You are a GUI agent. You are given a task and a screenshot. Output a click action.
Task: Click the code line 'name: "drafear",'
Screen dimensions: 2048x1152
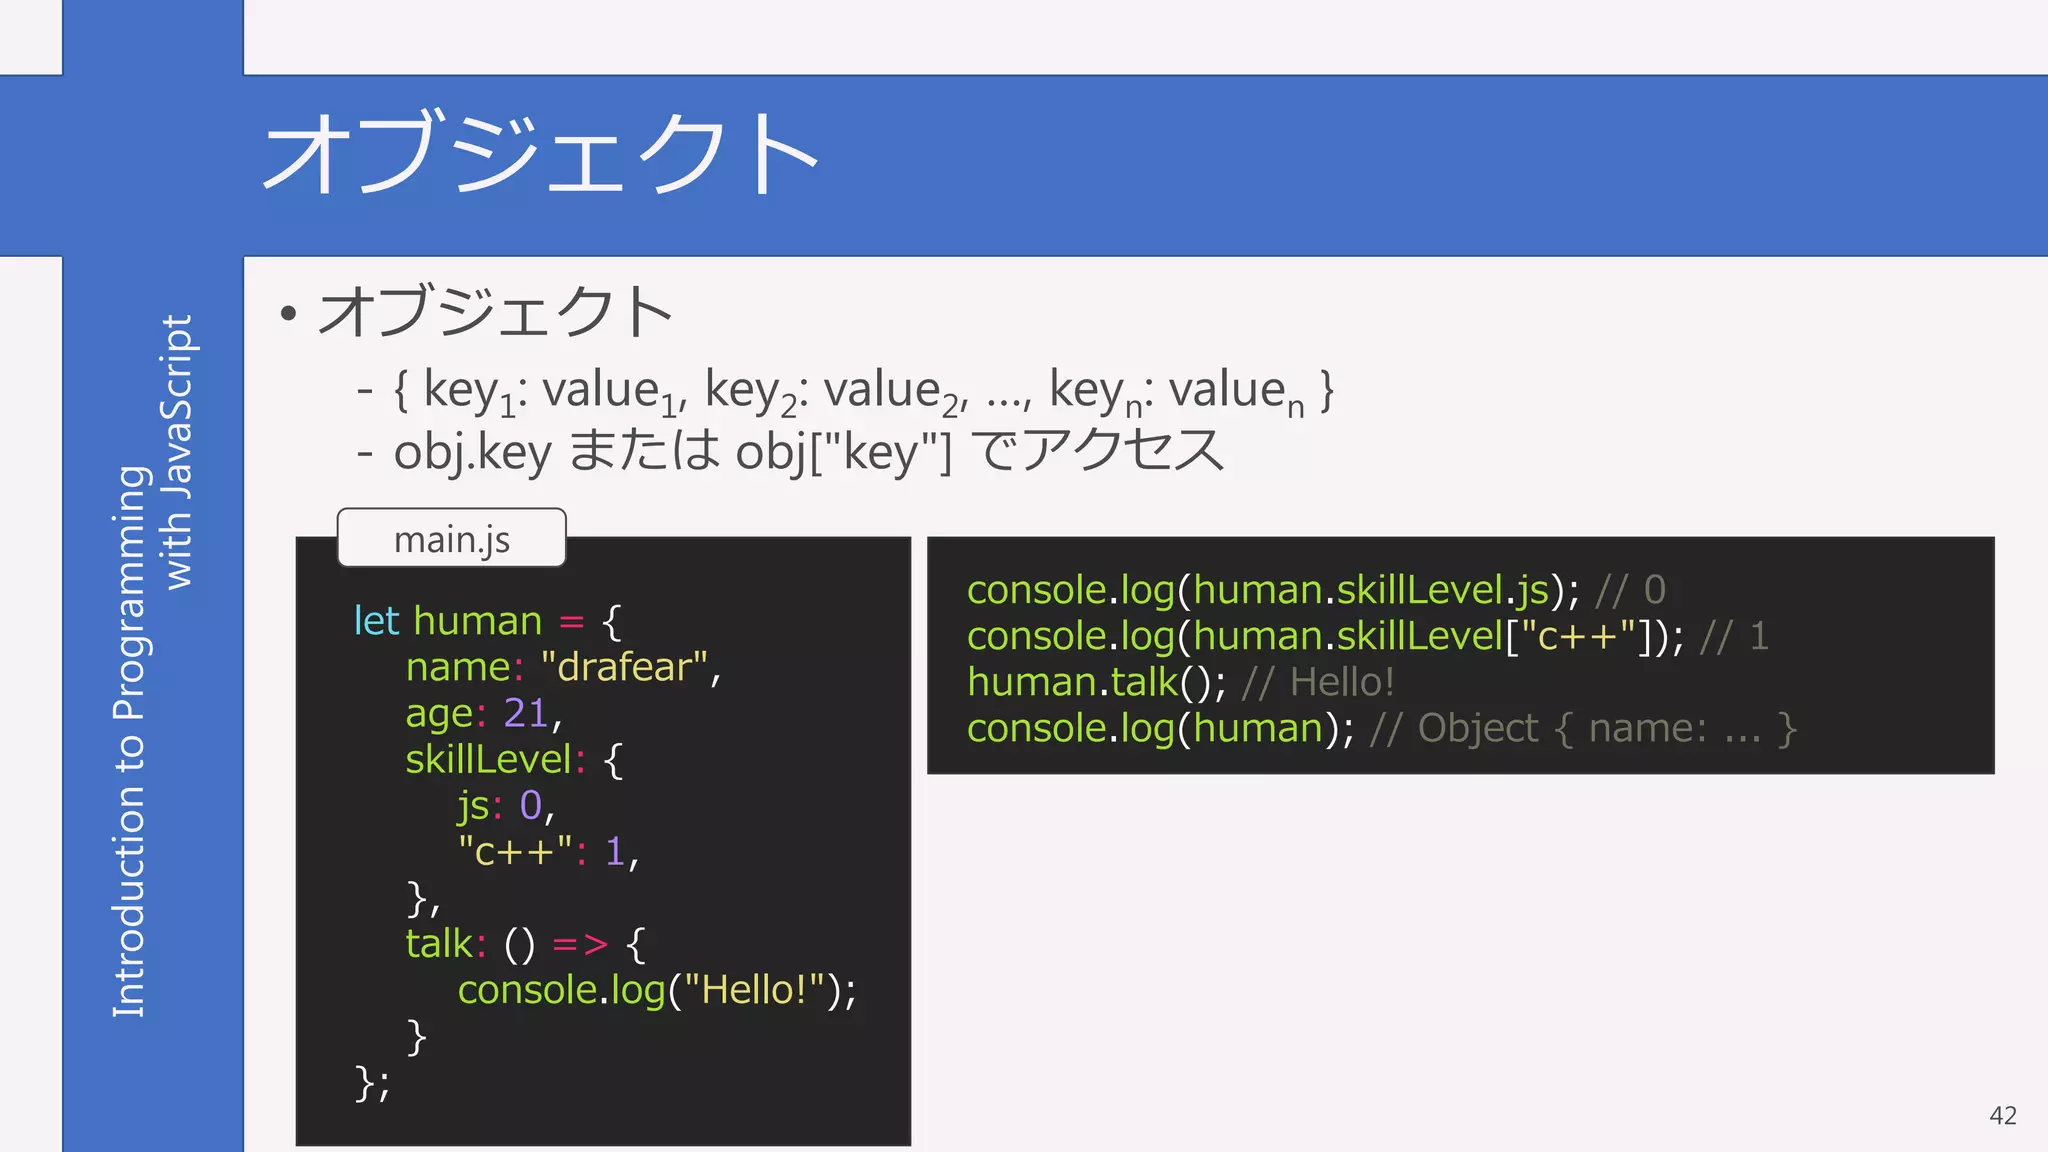point(563,667)
